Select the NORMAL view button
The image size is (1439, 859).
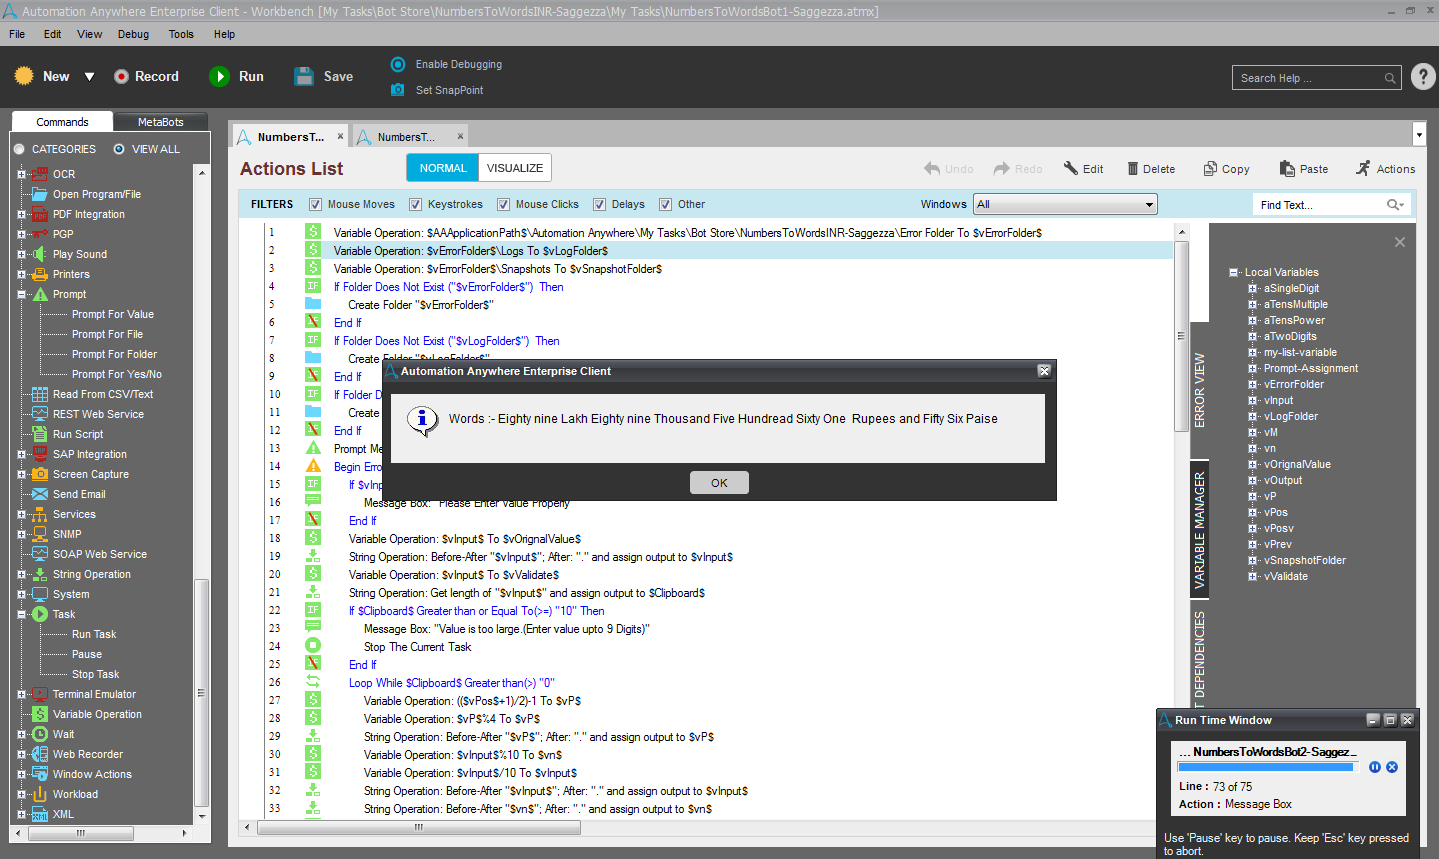point(443,168)
